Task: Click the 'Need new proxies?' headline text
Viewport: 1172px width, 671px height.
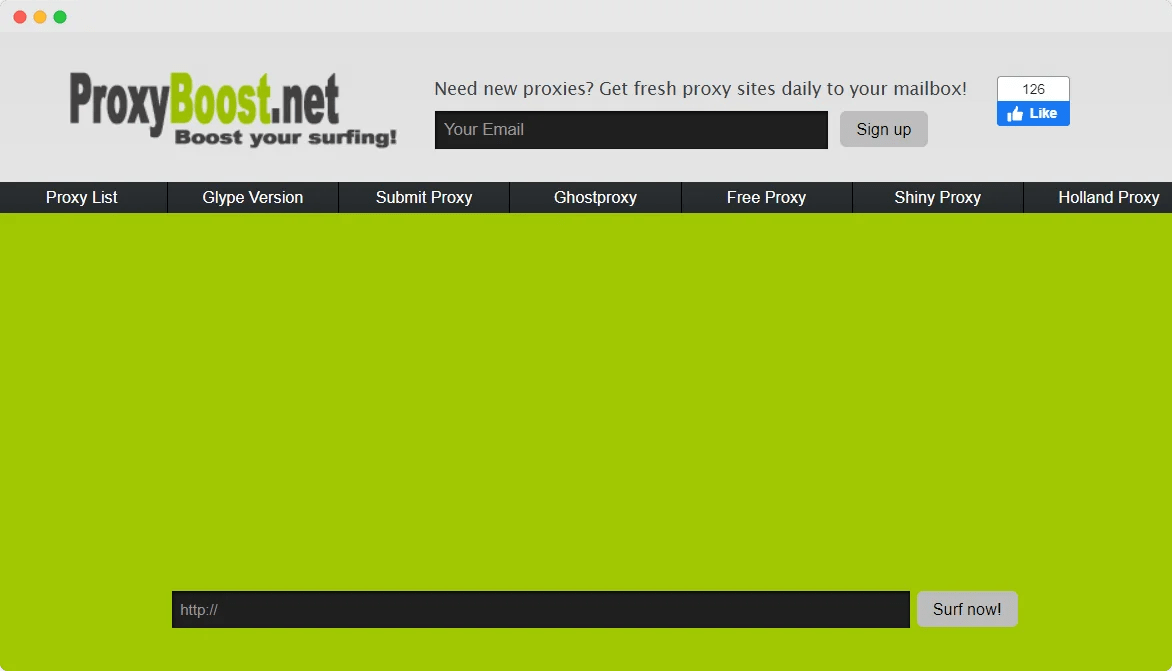Action: click(700, 88)
